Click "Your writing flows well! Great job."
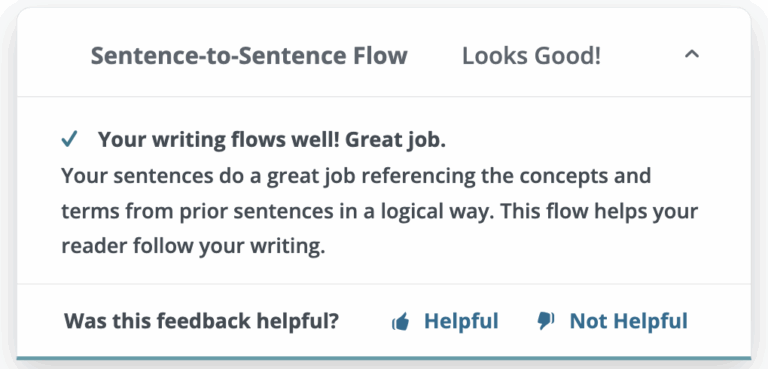This screenshot has height=369, width=768. (x=272, y=141)
